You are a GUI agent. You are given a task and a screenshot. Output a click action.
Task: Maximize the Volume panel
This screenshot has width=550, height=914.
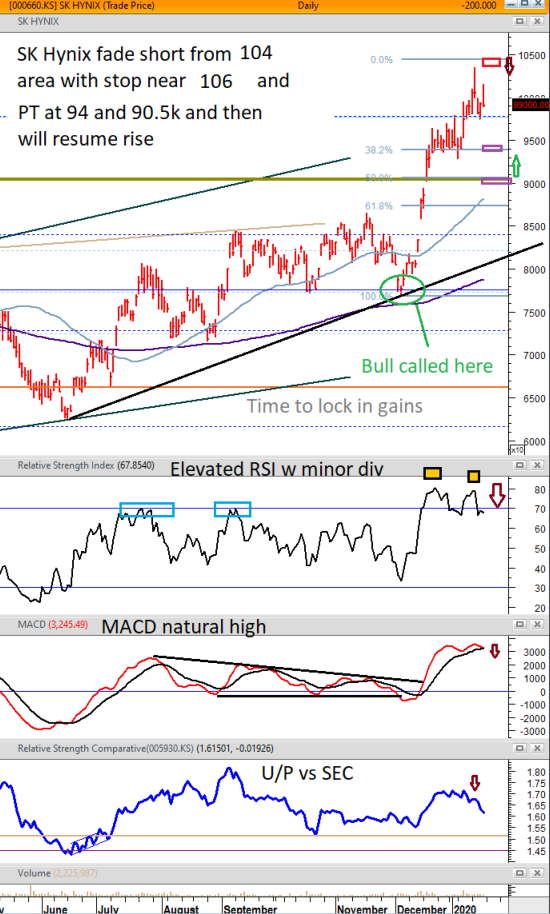coord(520,873)
